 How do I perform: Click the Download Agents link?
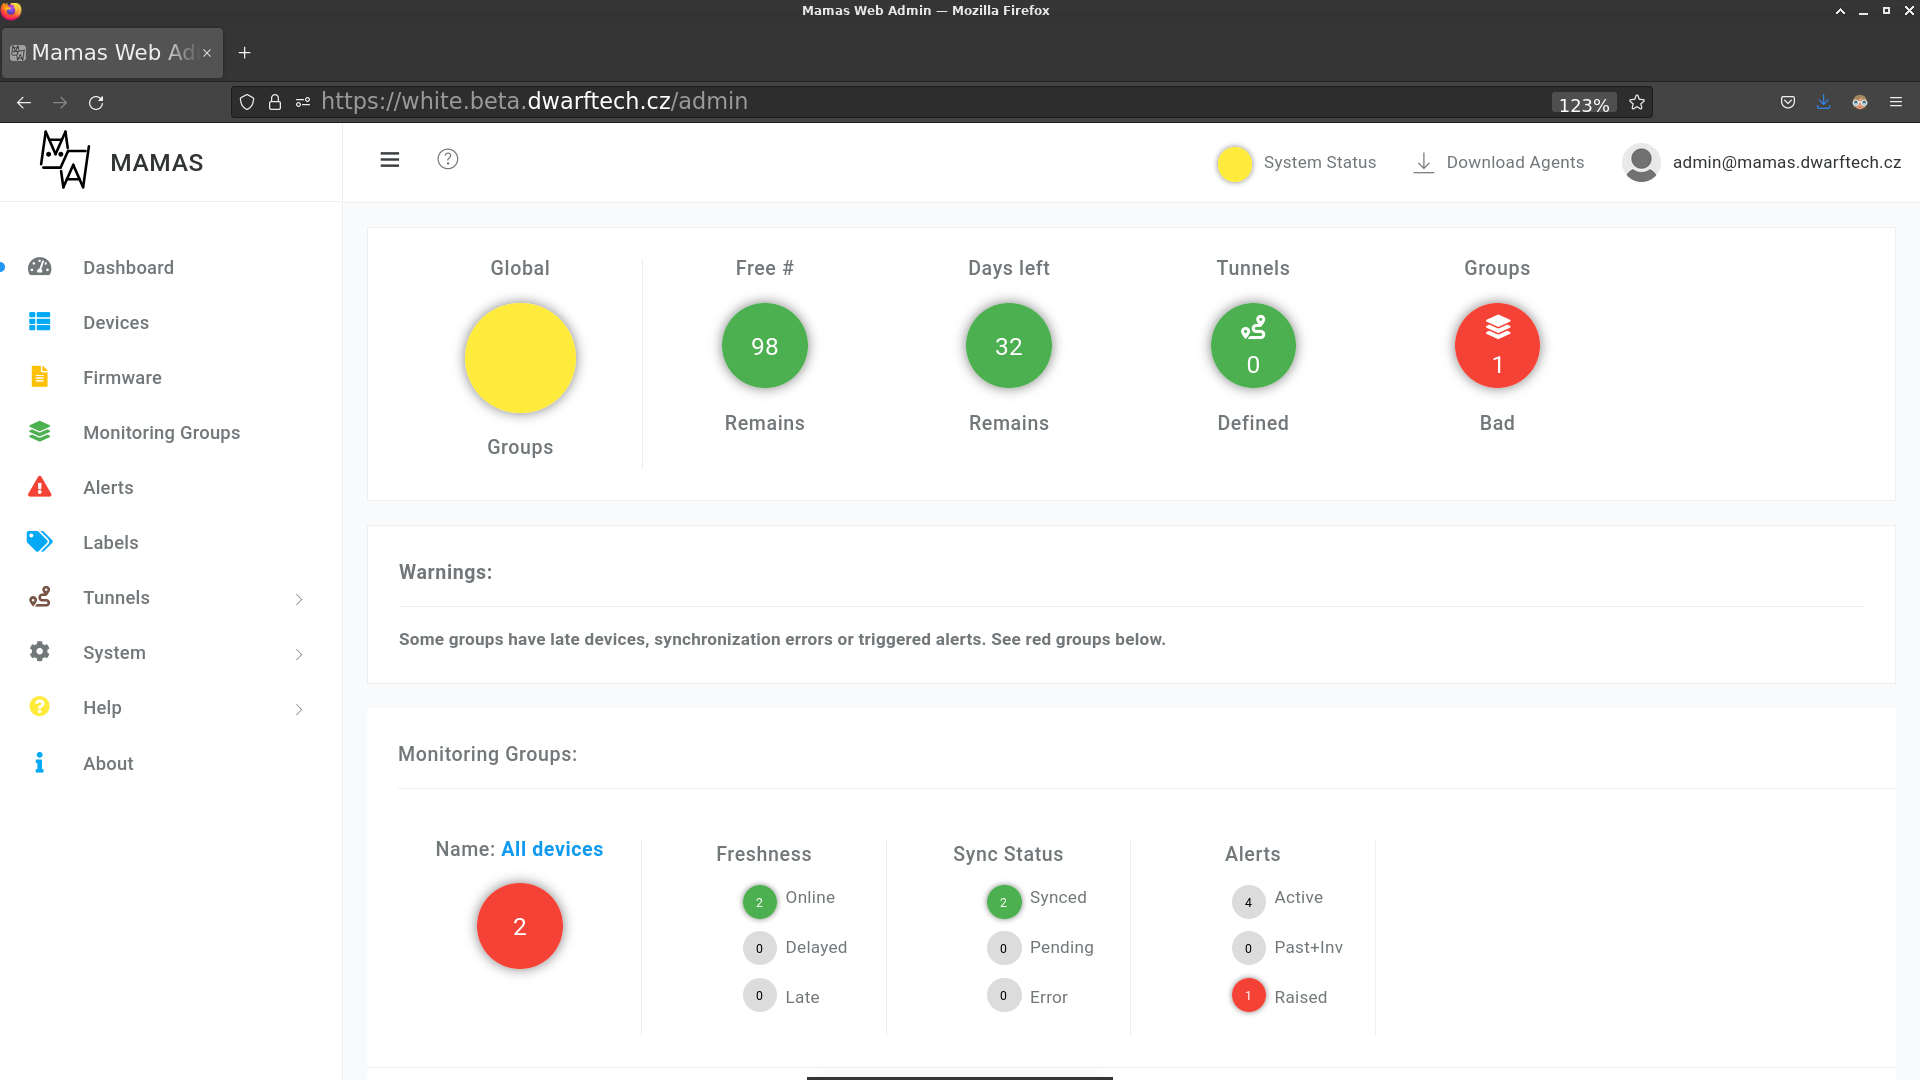[1499, 163]
